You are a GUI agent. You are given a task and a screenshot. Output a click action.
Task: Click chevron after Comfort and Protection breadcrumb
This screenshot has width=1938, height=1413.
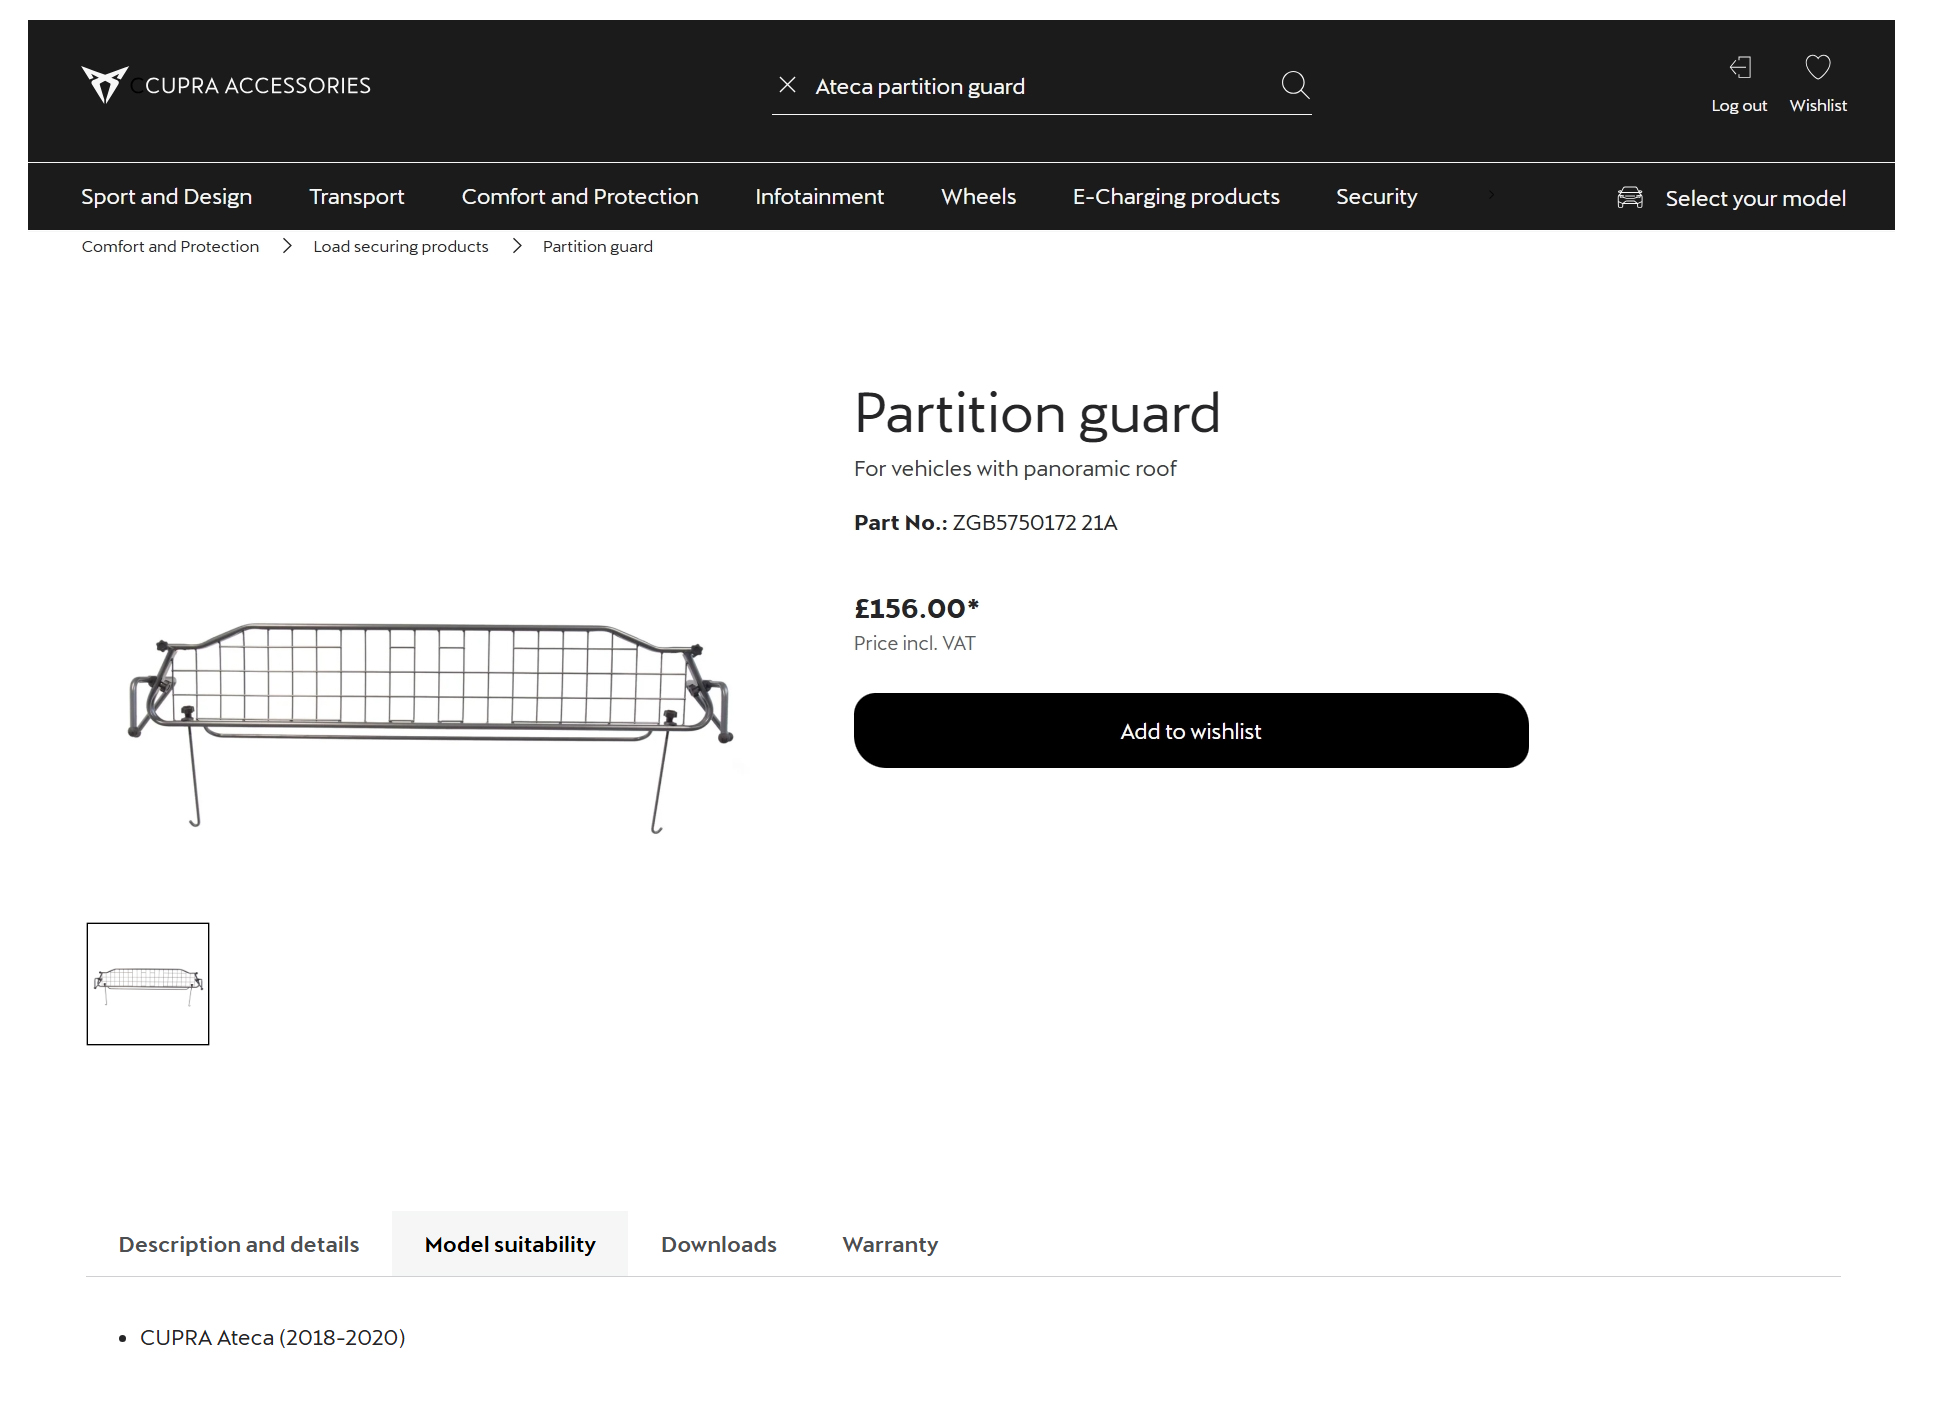pos(287,246)
